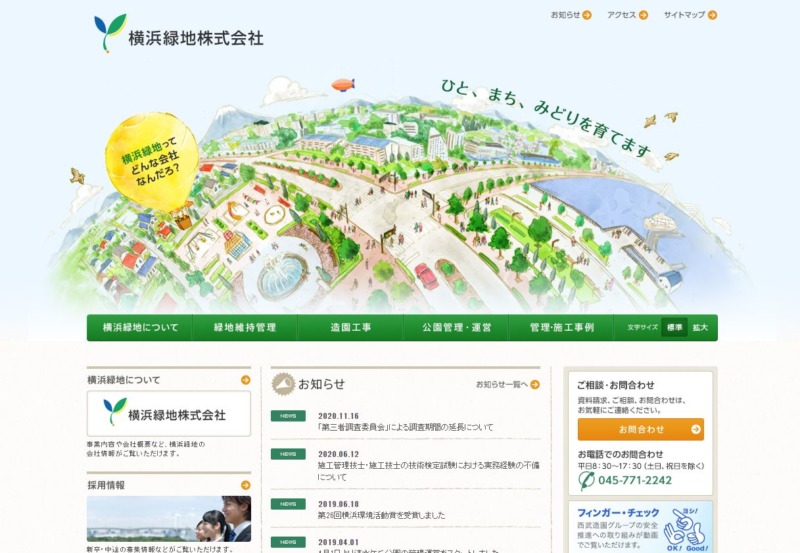800x553 pixels.
Task: Open the 採用情報 photo thumbnail
Action: 169,519
